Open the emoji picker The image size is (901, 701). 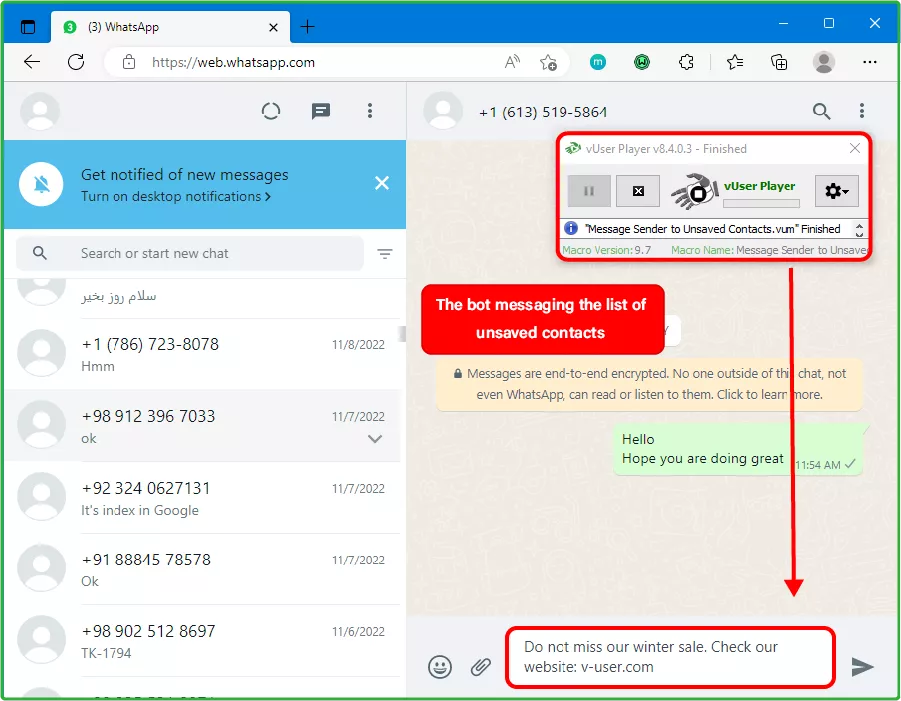pyautogui.click(x=440, y=667)
